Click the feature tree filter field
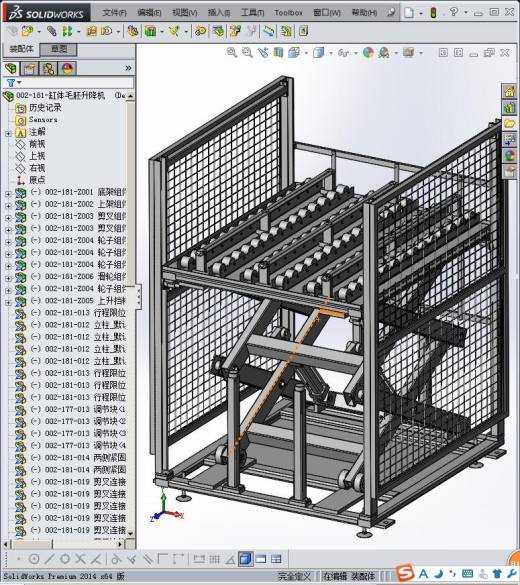This screenshot has height=585, width=520. pos(68,82)
